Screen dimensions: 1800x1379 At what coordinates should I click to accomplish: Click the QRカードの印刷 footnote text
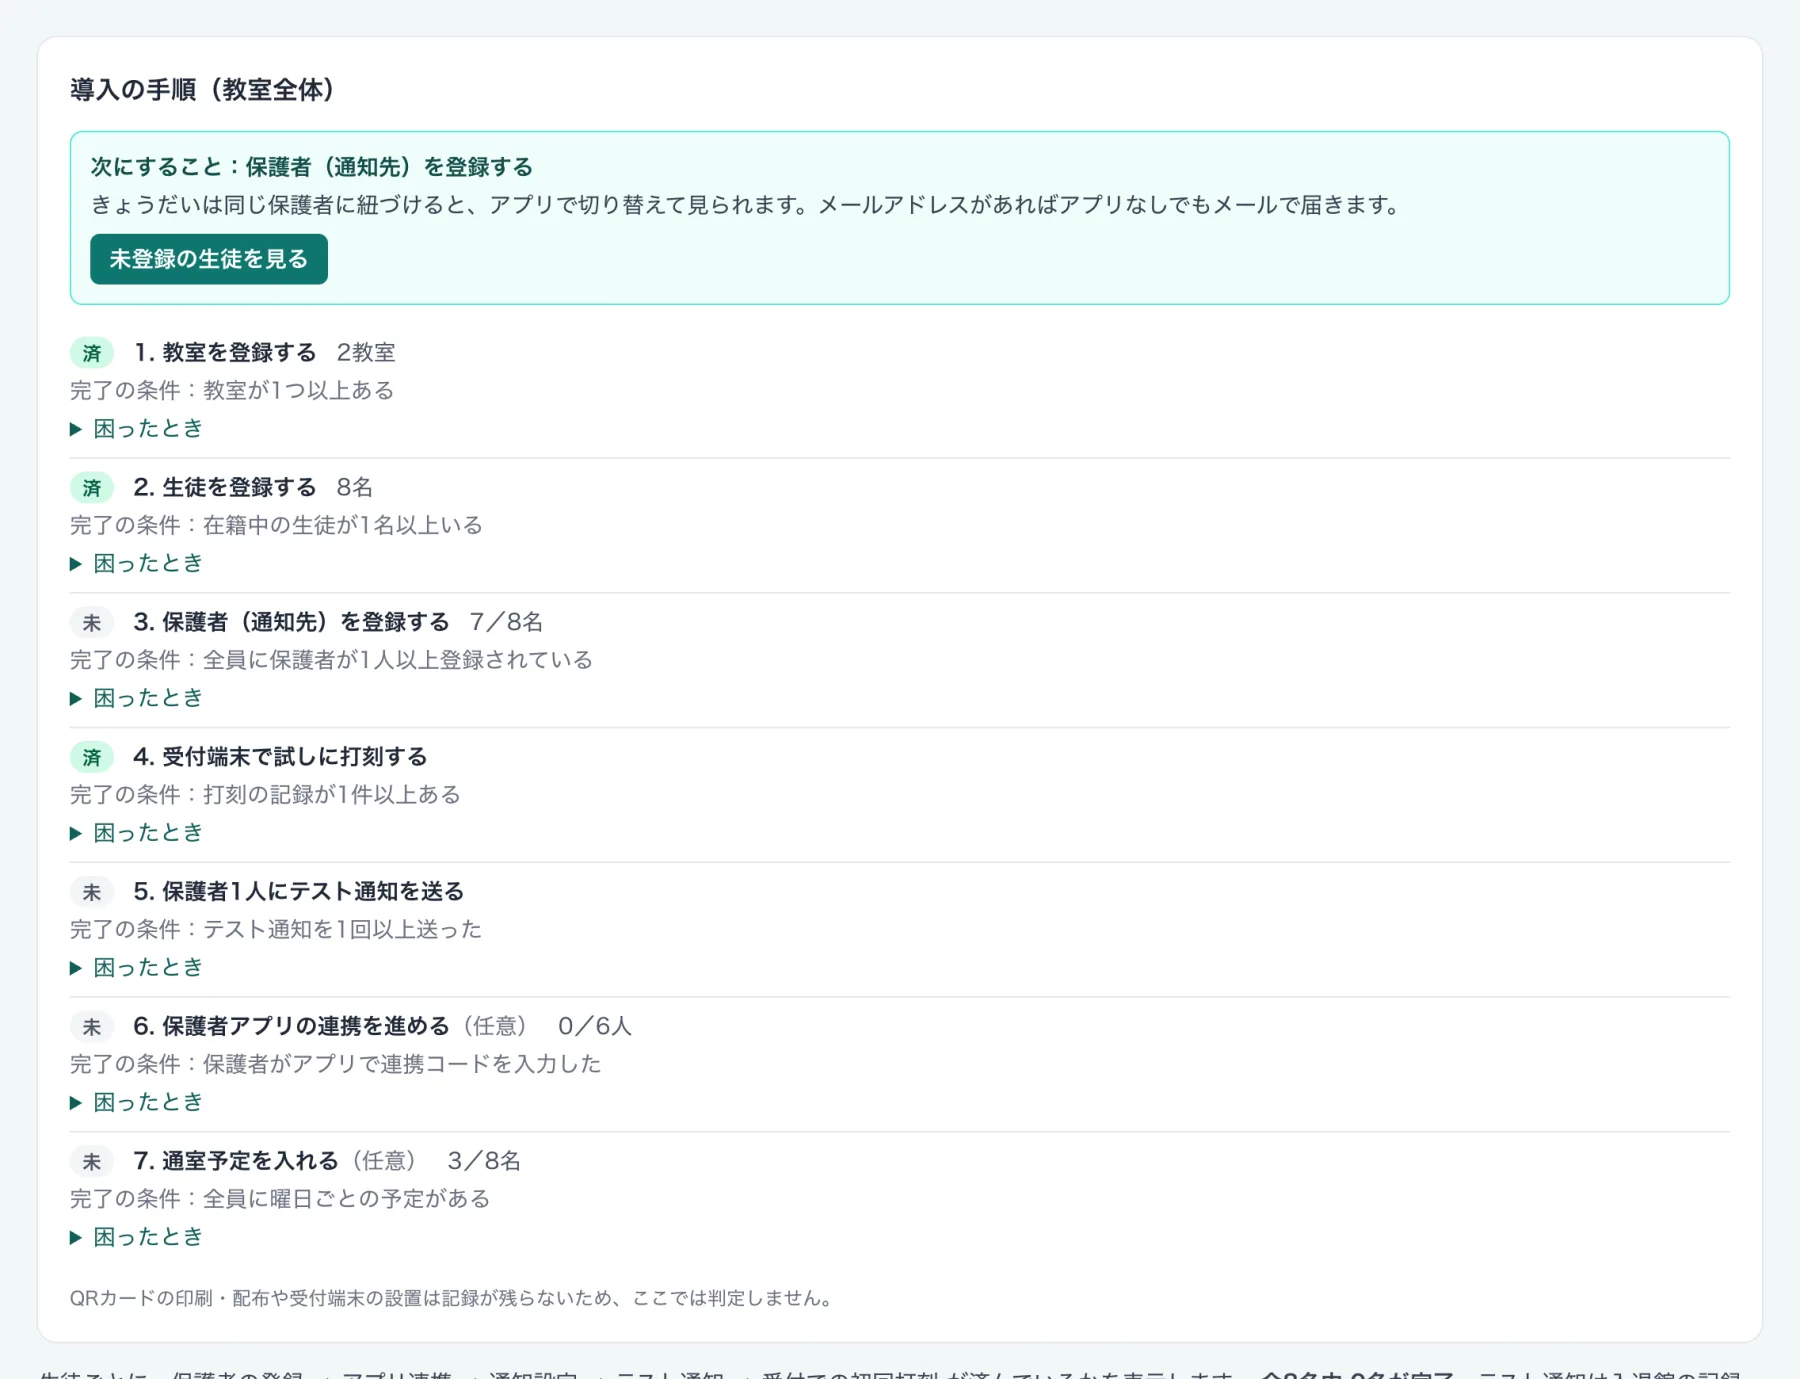point(451,1298)
